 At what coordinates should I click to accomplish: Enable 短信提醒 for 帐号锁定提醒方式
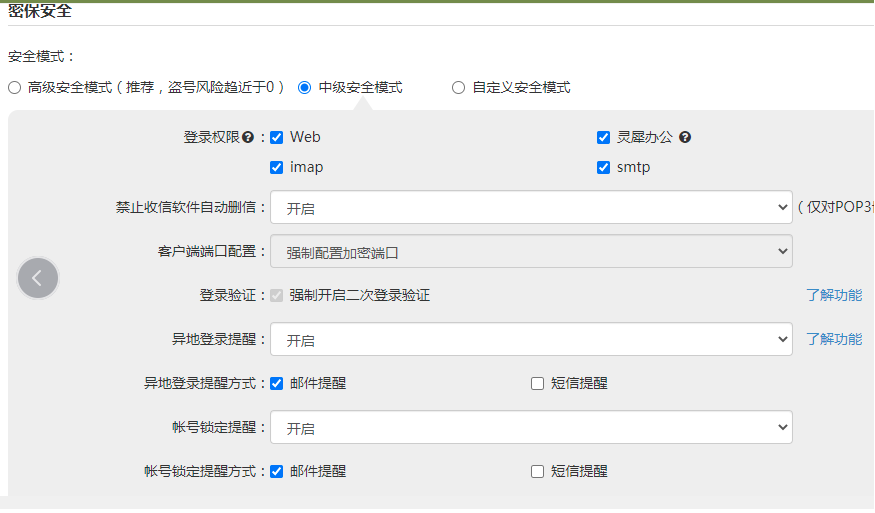pos(537,472)
